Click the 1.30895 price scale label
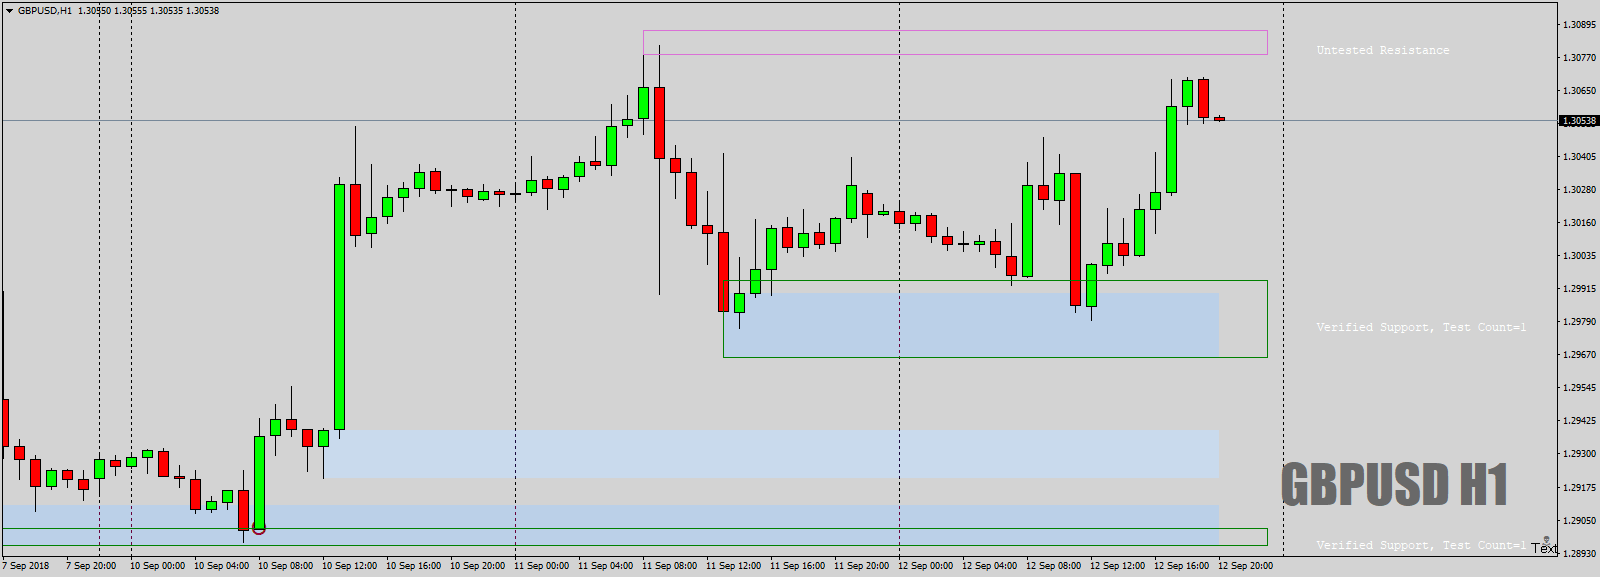This screenshot has width=1600, height=577. (x=1579, y=25)
